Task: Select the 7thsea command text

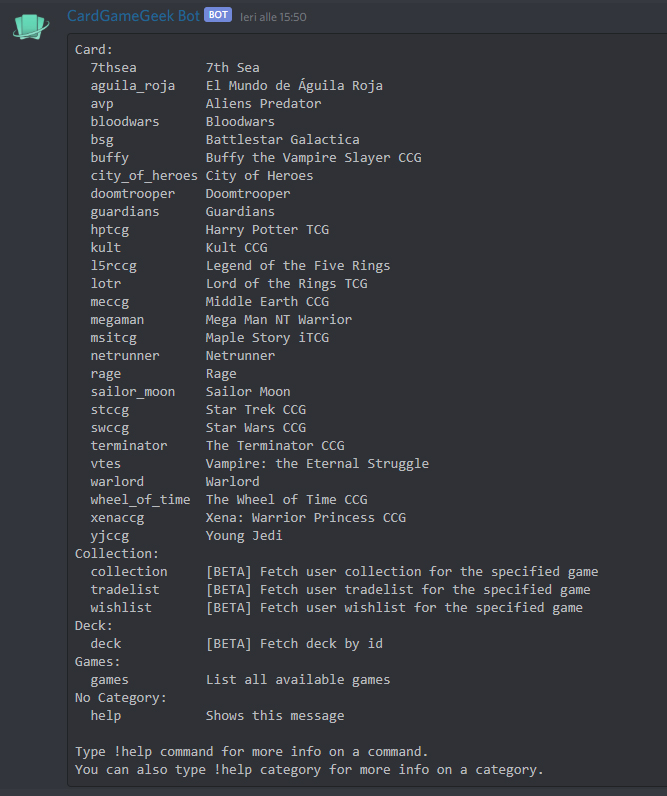Action: (114, 68)
